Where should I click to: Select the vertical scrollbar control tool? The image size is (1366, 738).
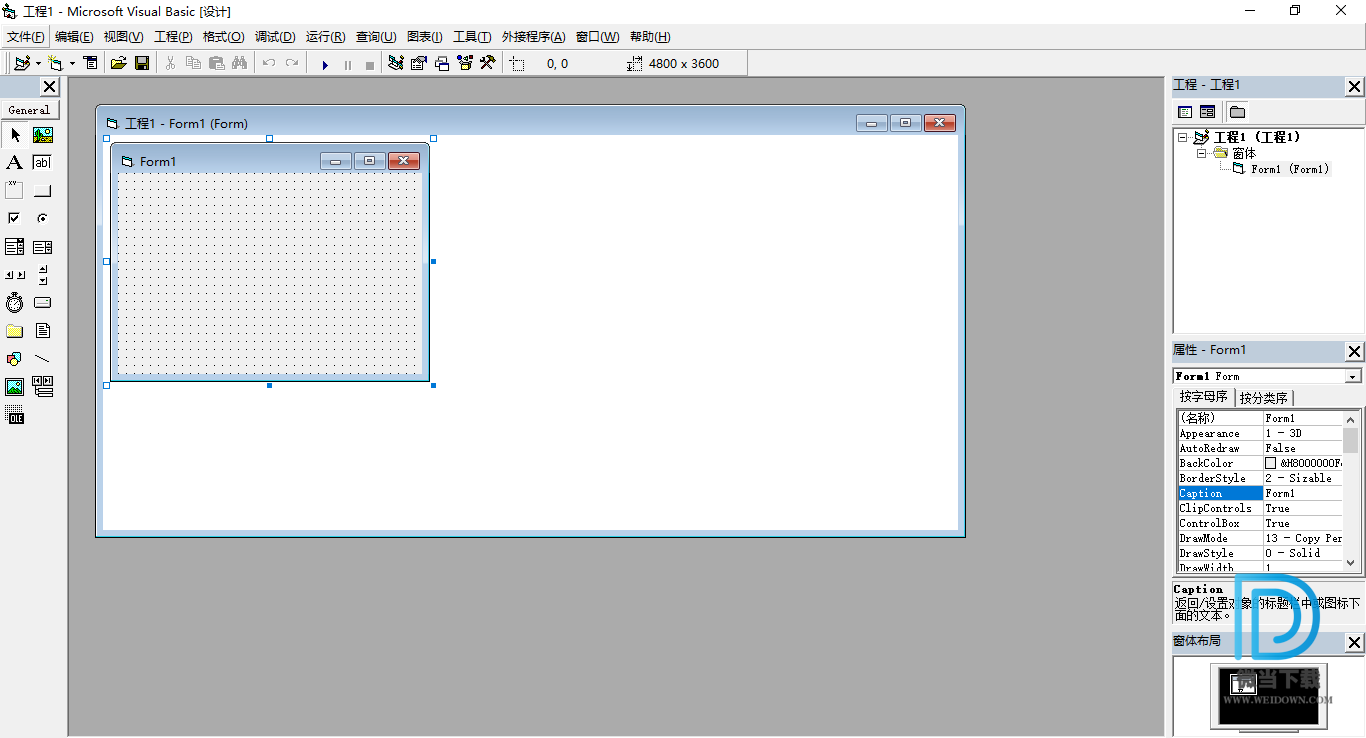tap(43, 275)
